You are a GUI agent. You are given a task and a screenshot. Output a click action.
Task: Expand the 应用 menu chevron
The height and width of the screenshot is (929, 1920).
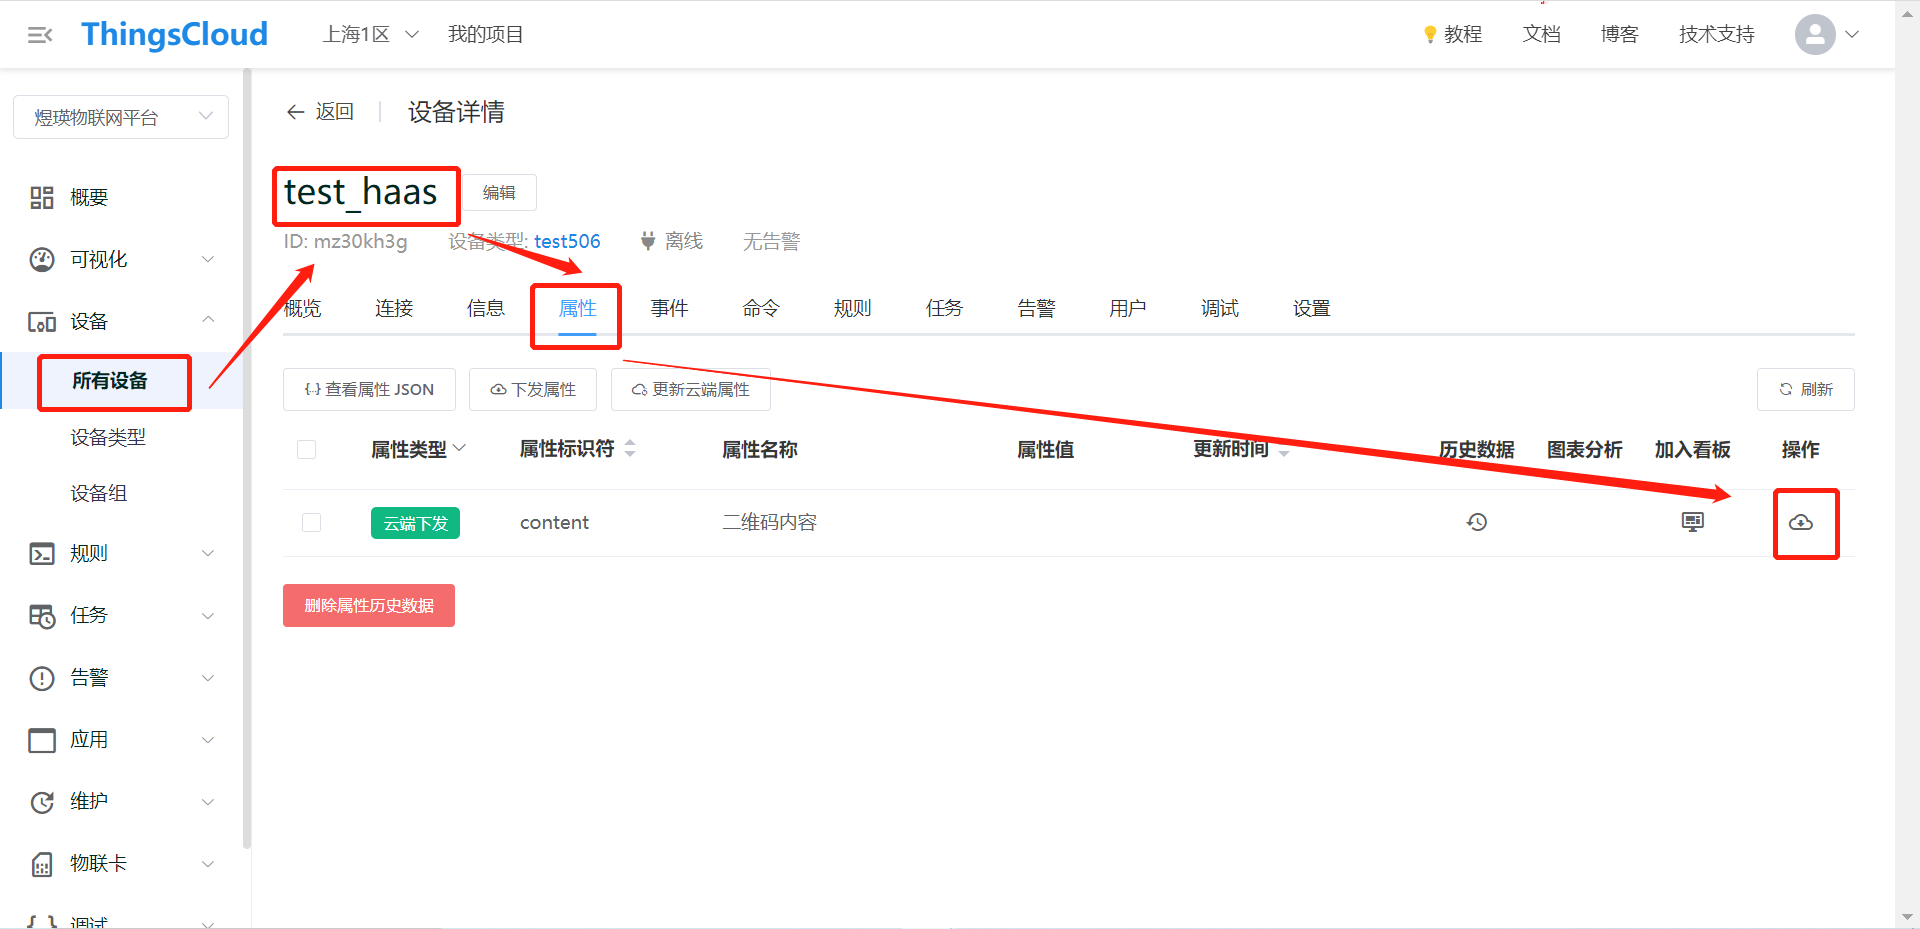tap(208, 740)
